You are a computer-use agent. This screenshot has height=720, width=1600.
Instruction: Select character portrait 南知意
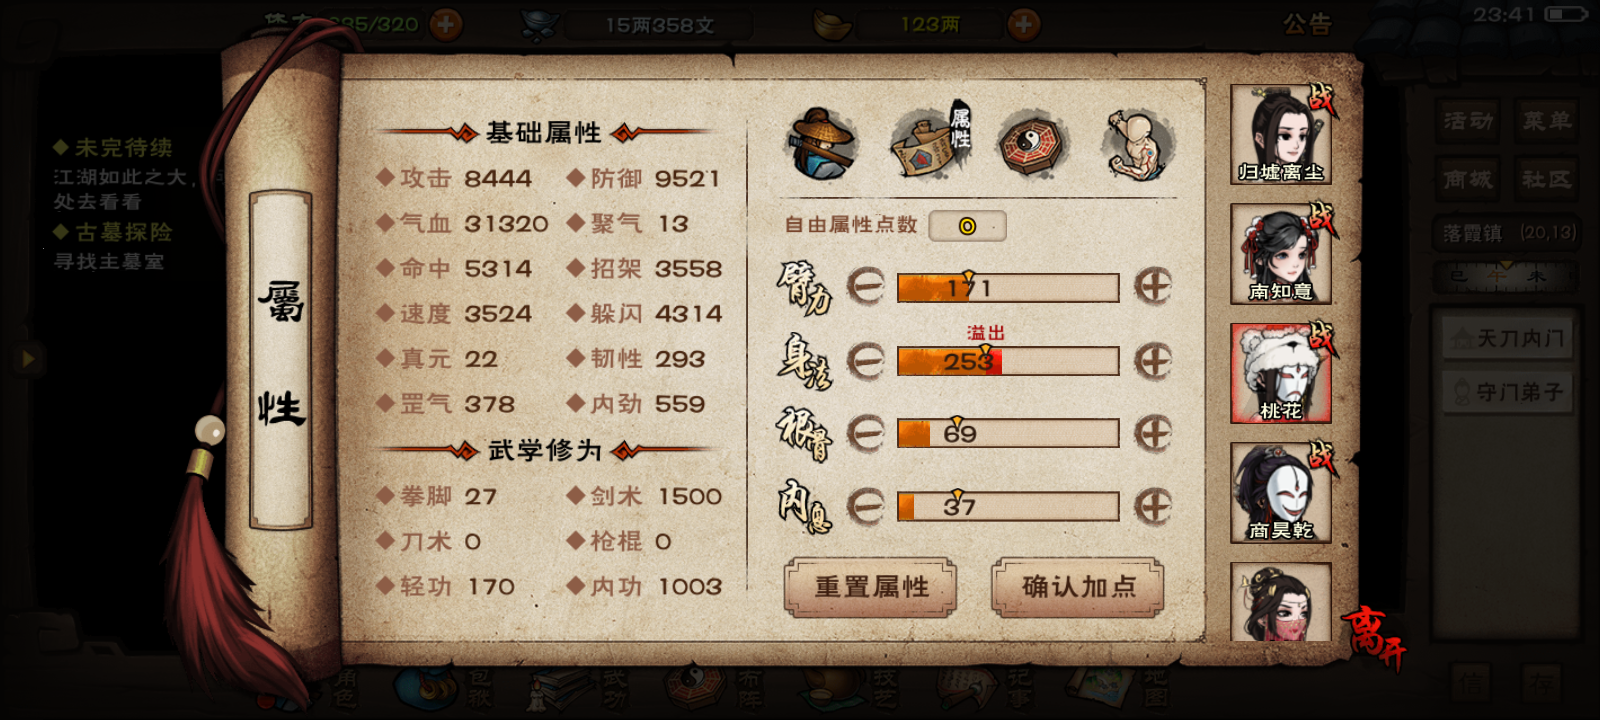(x=1281, y=254)
